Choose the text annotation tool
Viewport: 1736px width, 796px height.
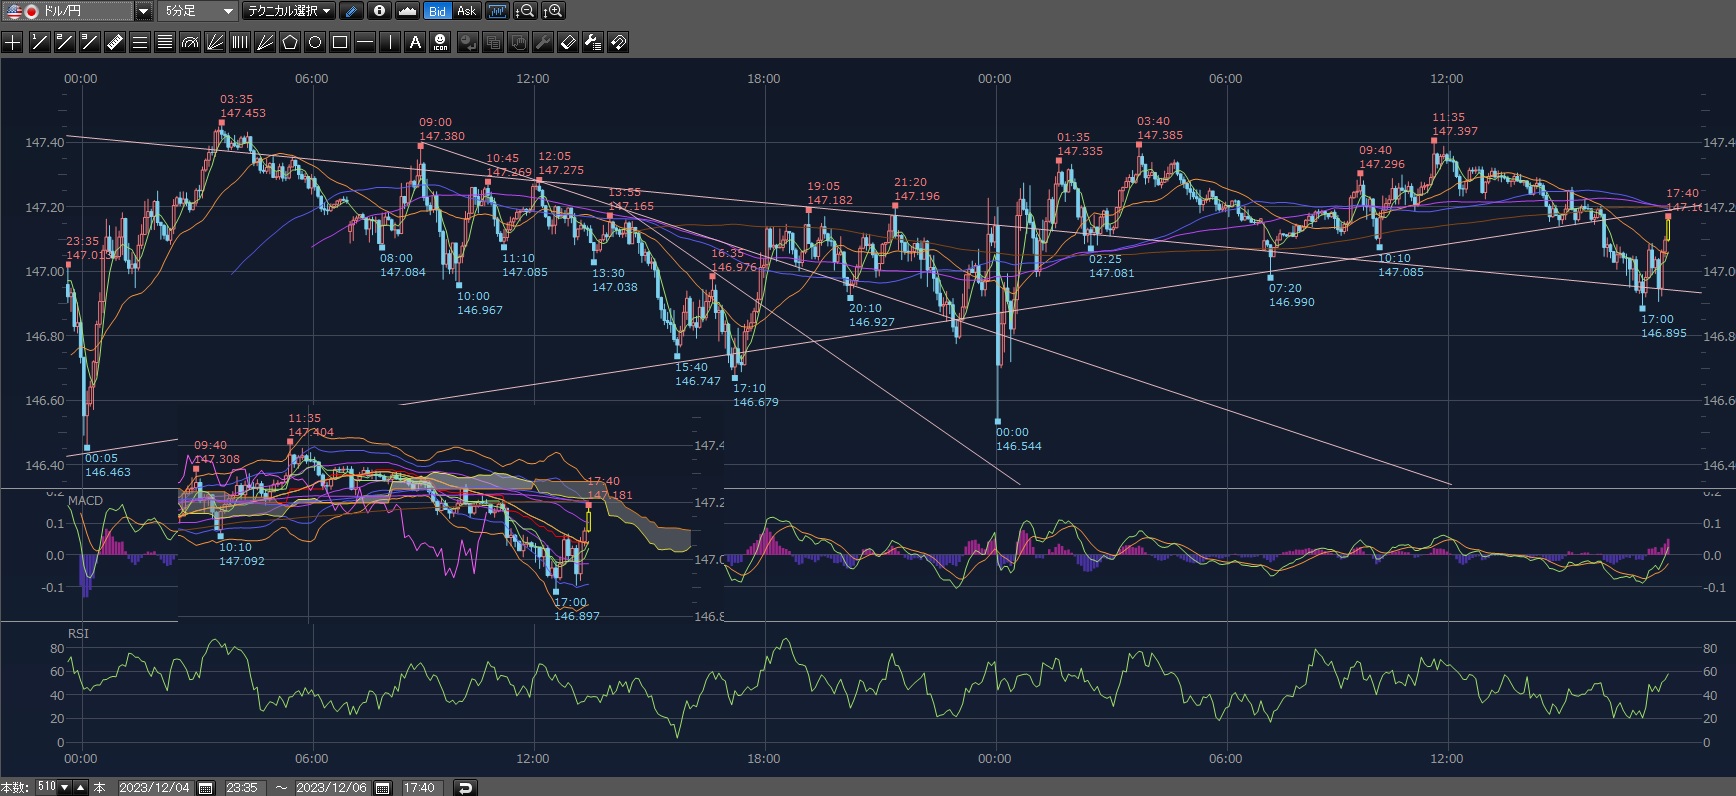(415, 42)
